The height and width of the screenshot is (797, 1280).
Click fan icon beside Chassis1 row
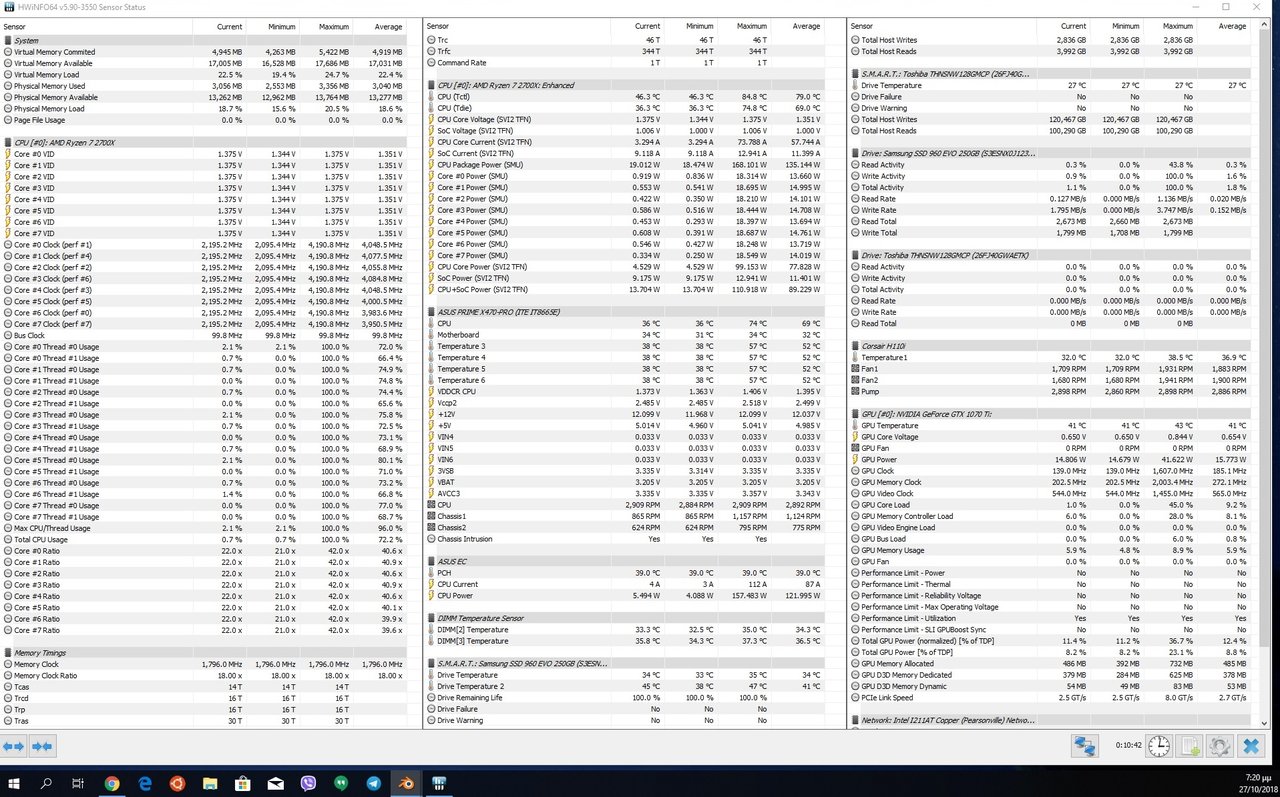click(431, 516)
